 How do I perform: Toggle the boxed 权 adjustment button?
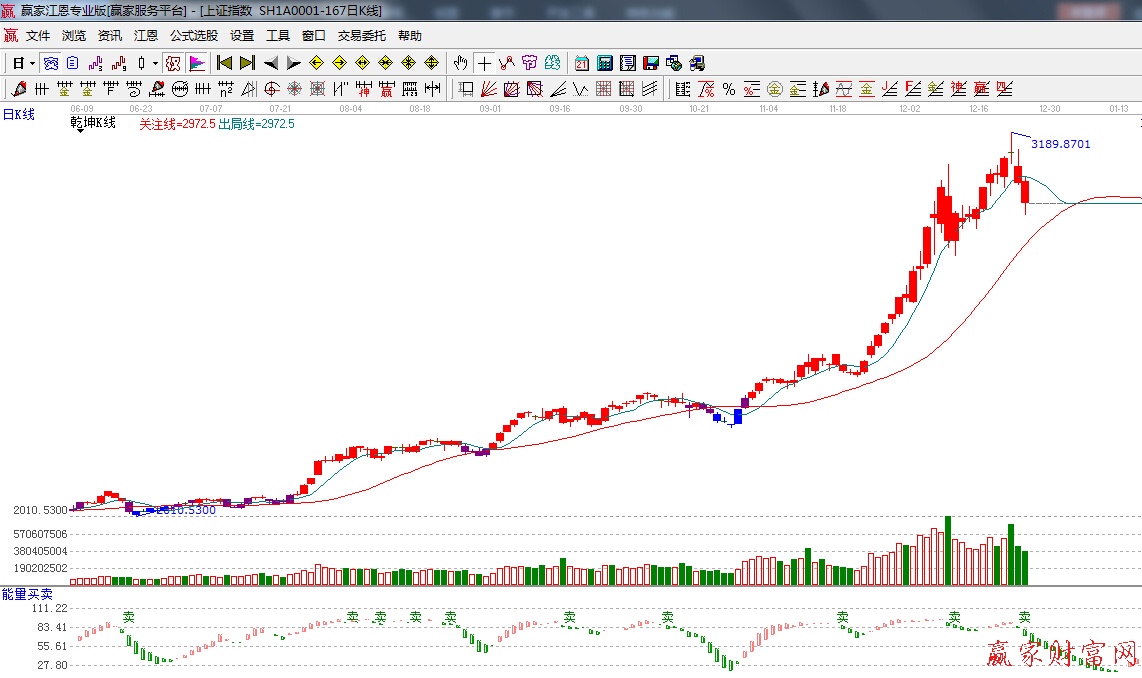pyautogui.click(x=172, y=63)
